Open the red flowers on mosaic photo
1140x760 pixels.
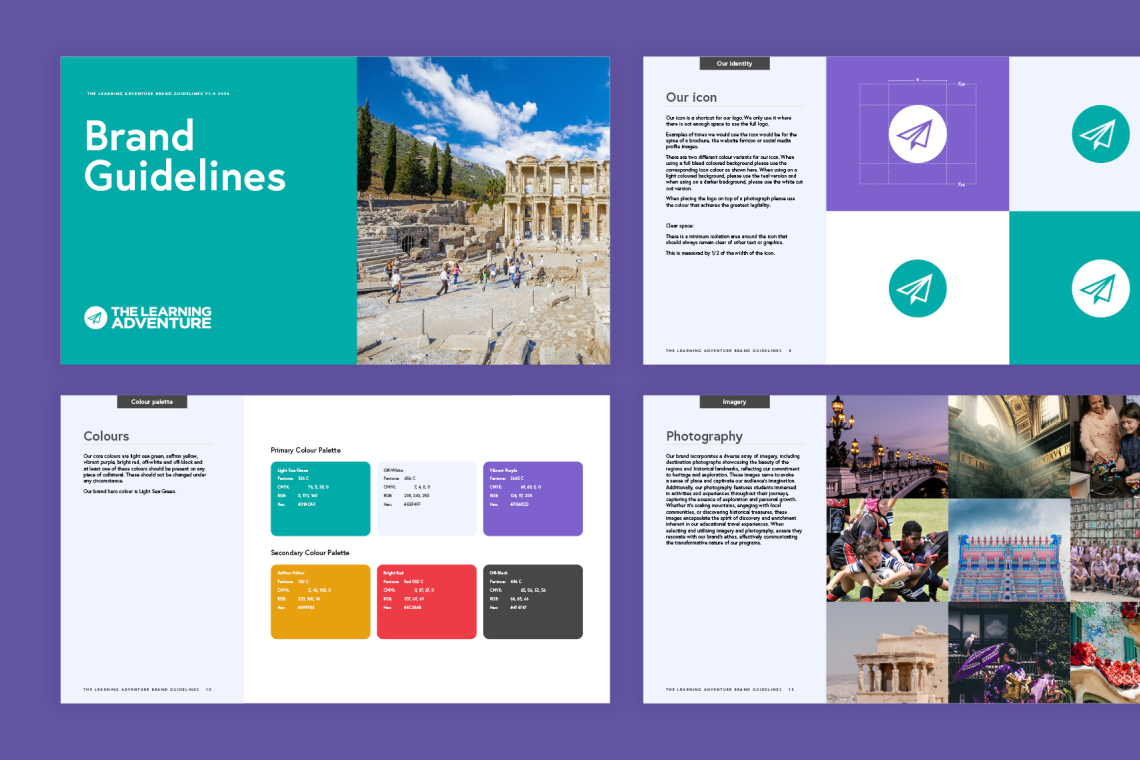(1105, 652)
